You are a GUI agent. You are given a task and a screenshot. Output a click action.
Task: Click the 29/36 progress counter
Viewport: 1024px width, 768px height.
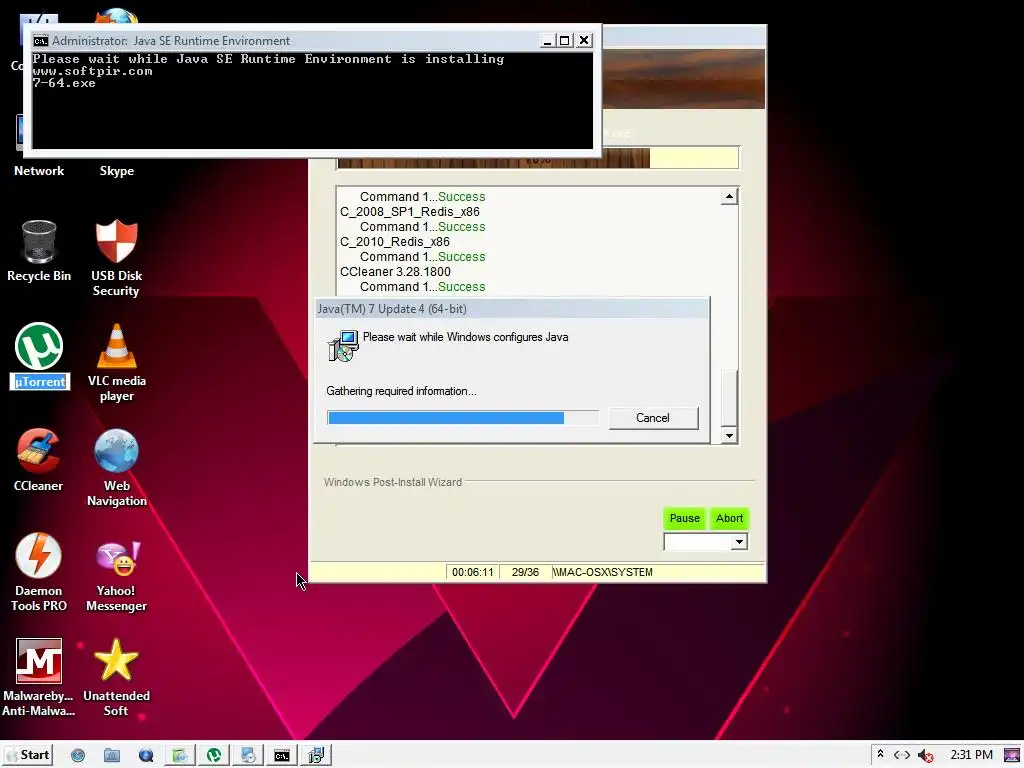(x=525, y=572)
